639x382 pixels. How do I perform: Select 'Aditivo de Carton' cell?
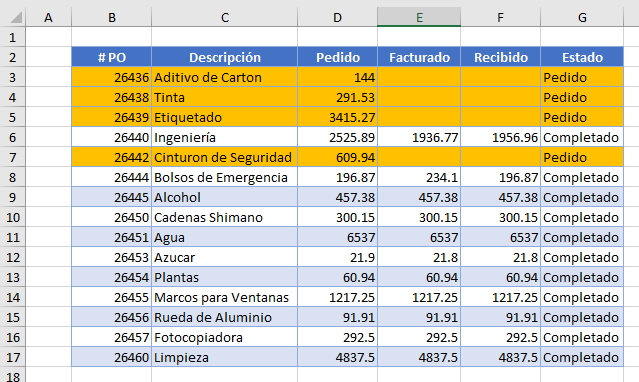pyautogui.click(x=225, y=77)
